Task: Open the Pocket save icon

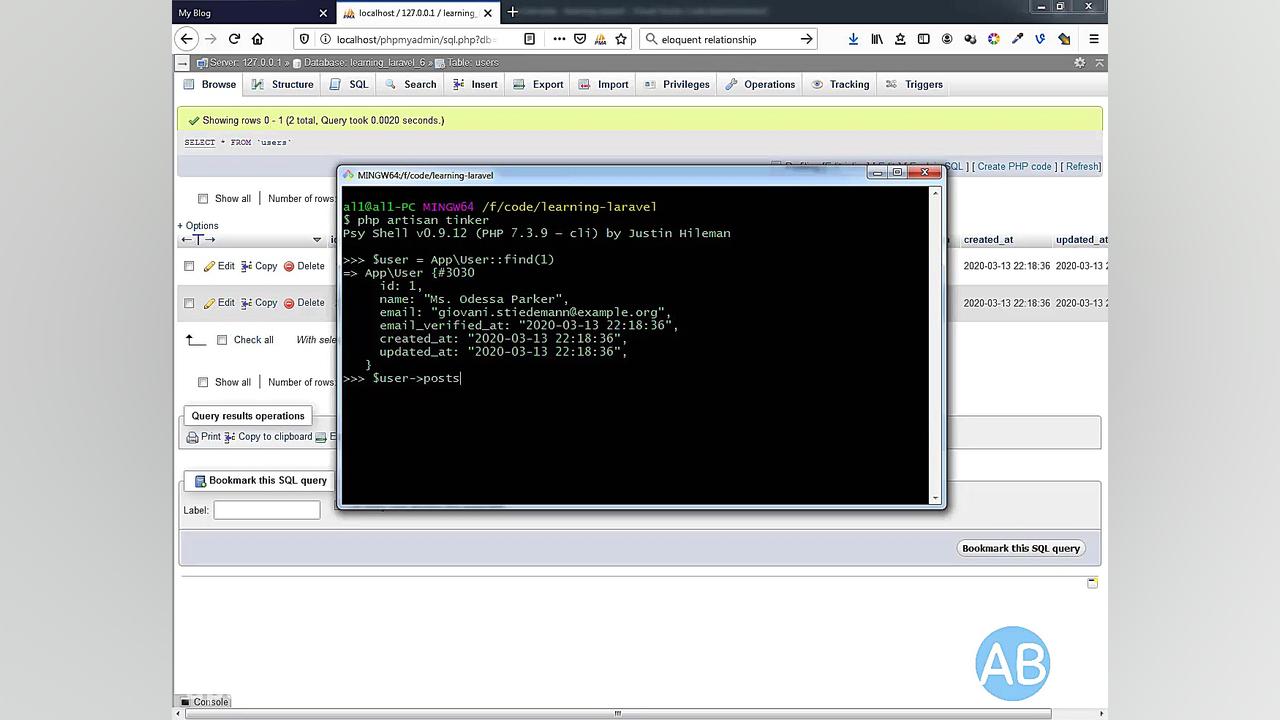Action: [x=580, y=39]
